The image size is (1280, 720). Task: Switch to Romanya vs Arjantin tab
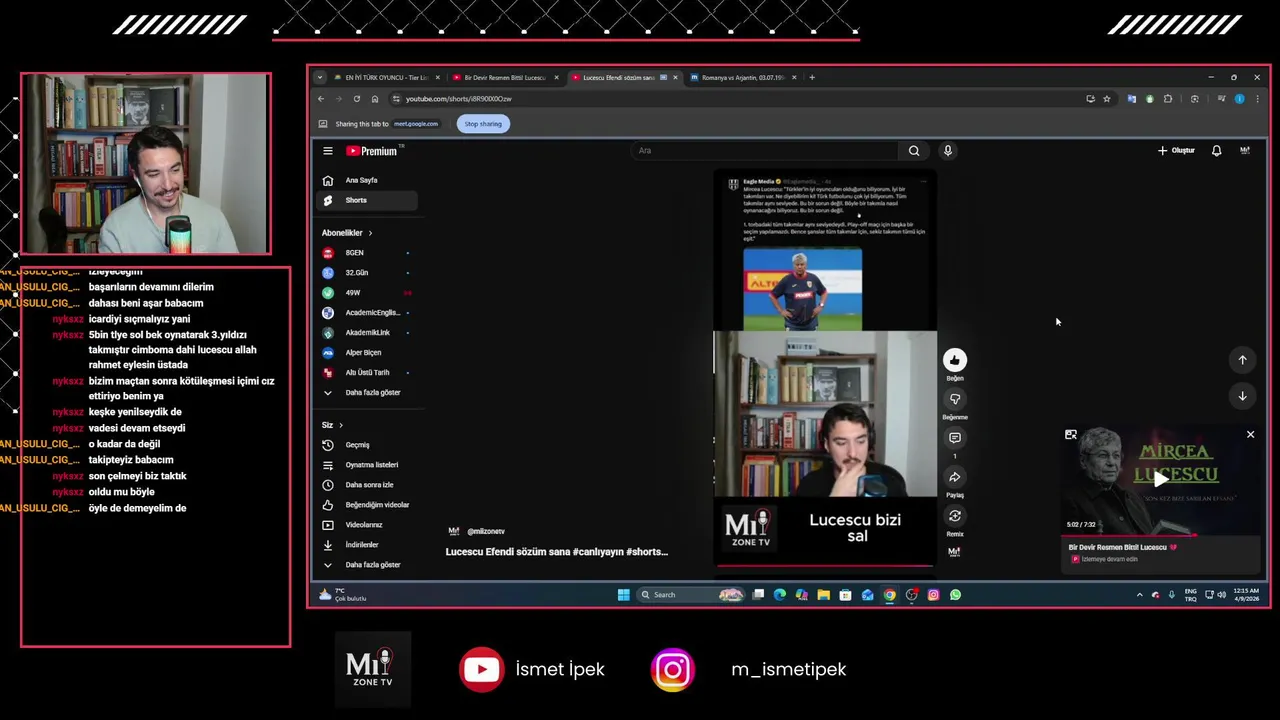(x=741, y=77)
